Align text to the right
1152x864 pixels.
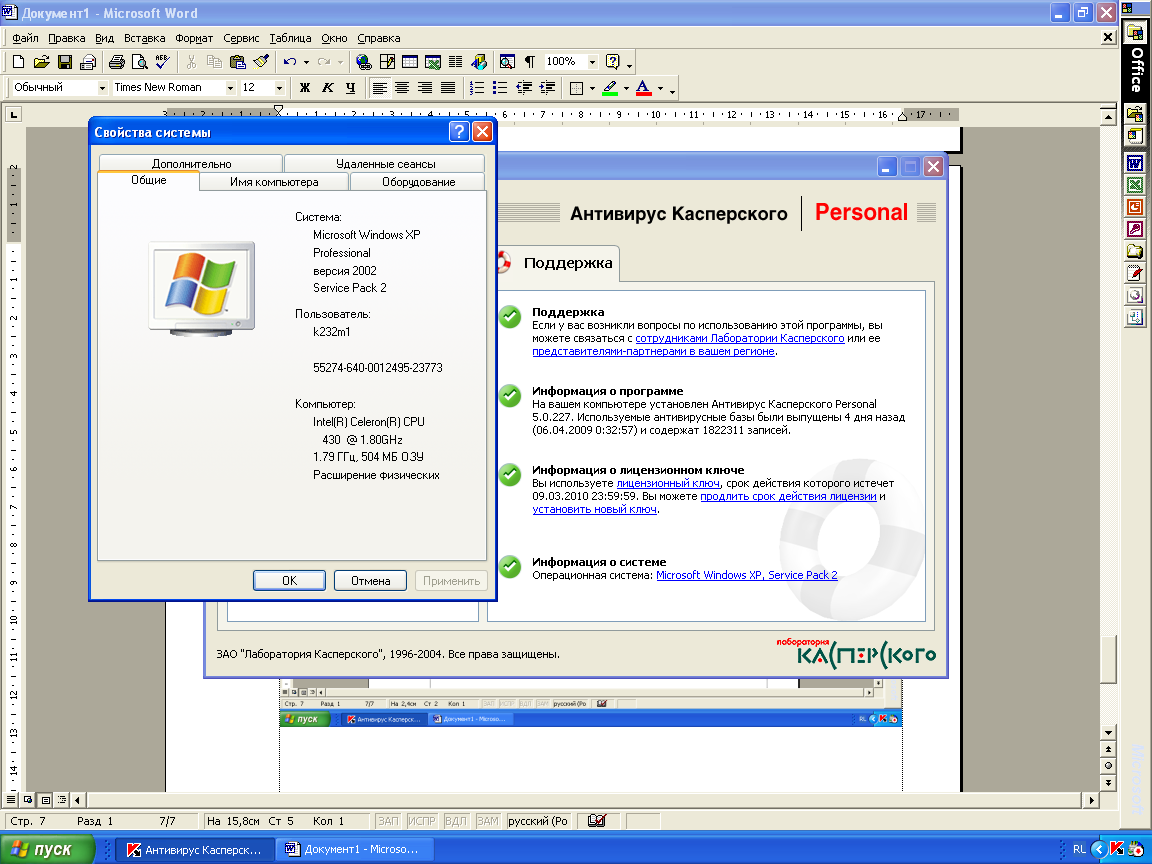425,88
